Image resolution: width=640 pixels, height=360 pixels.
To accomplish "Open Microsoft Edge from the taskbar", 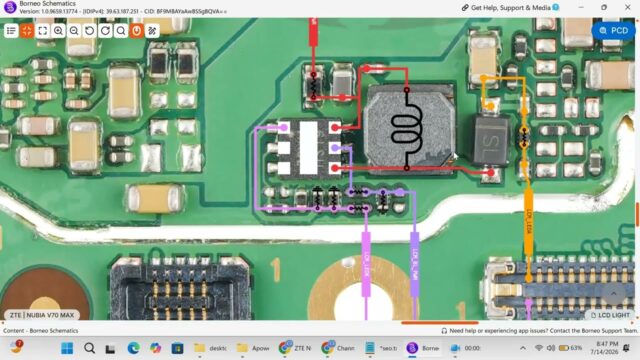I will (x=133, y=348).
